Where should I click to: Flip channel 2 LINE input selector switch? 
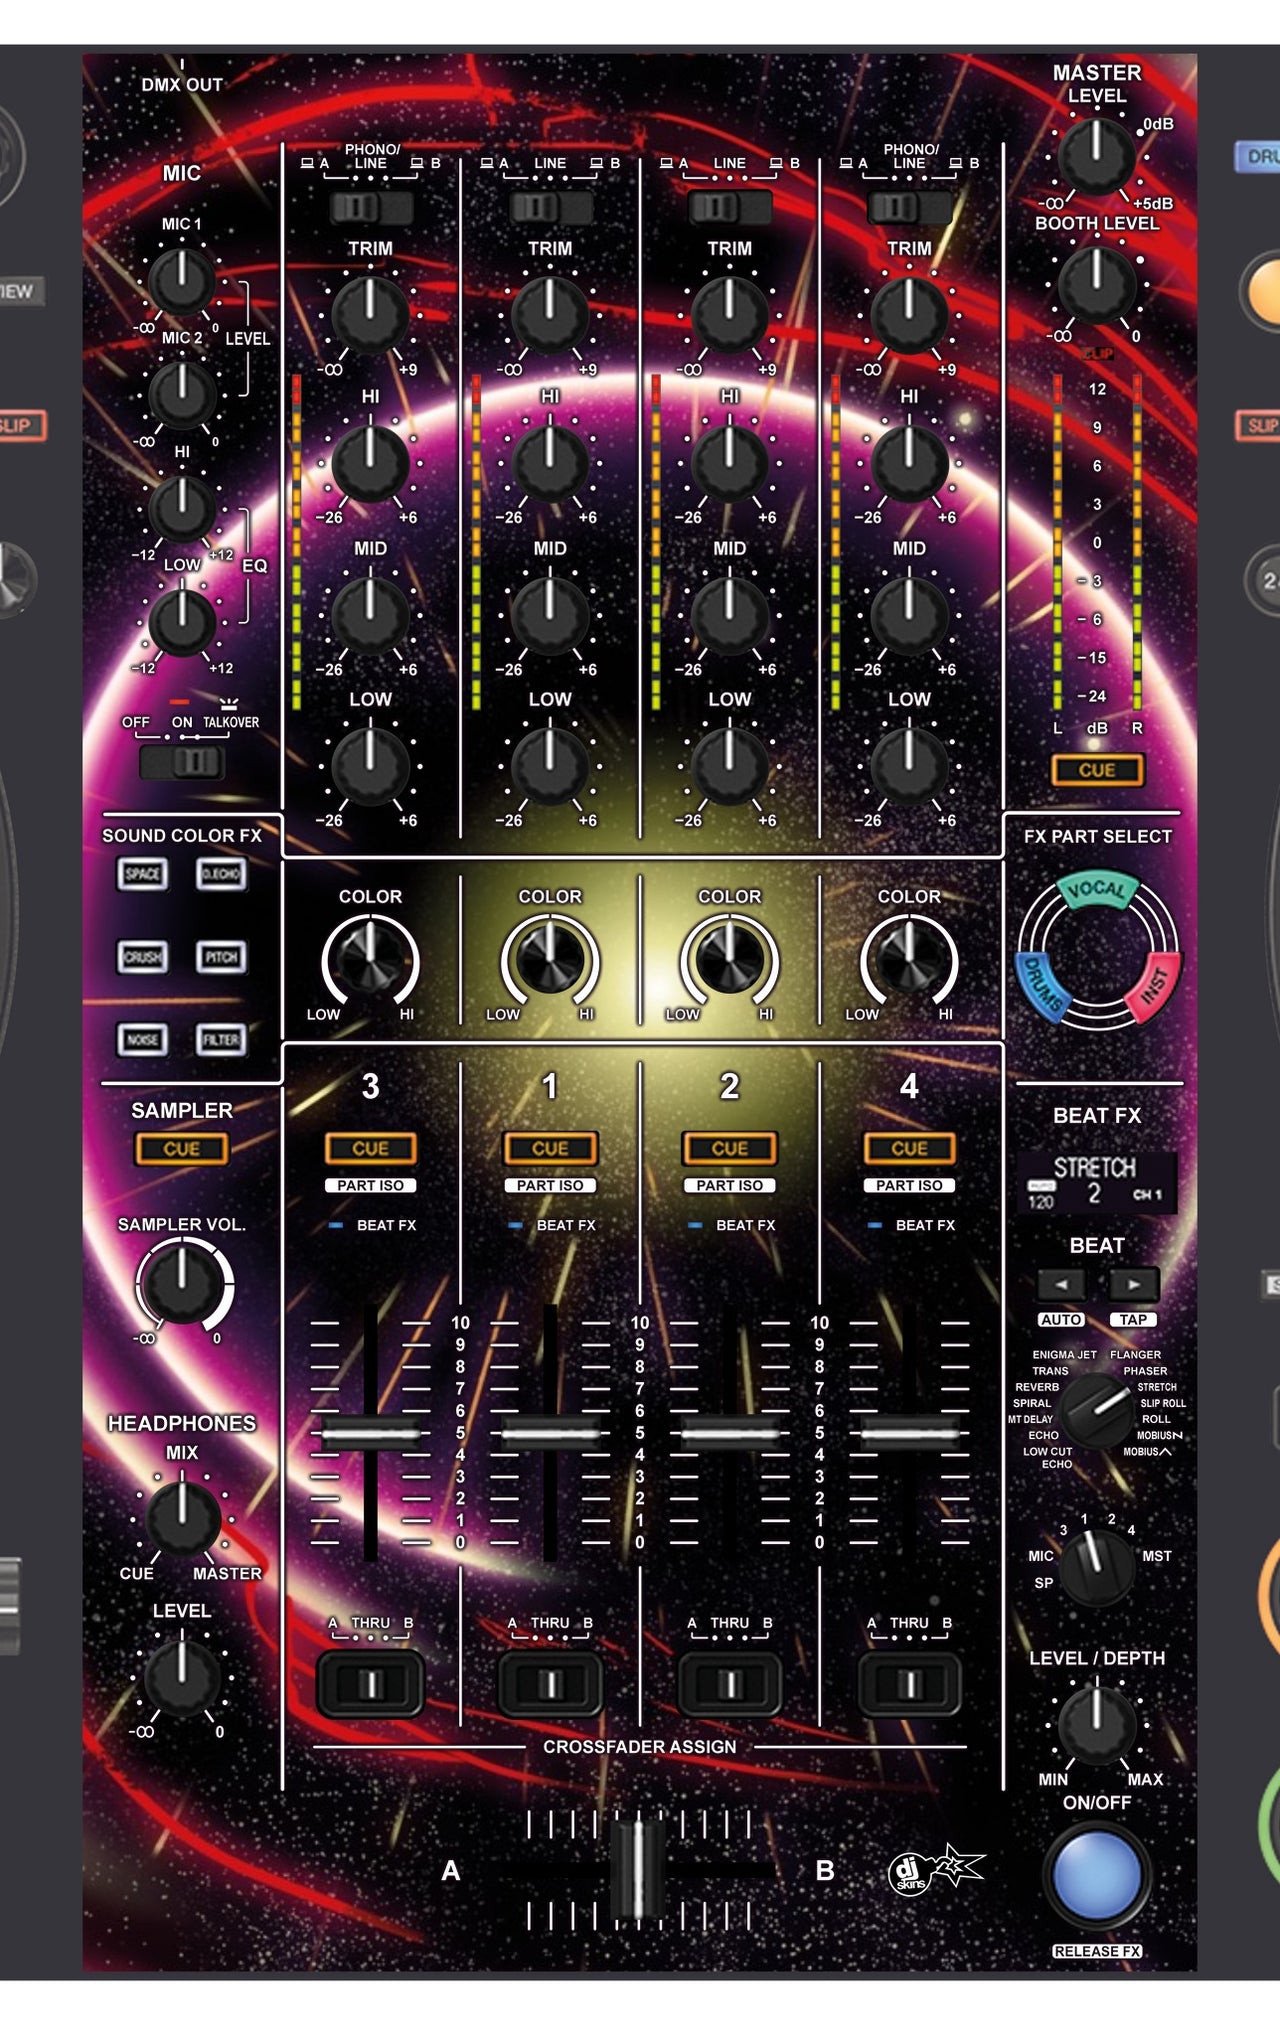[730, 208]
